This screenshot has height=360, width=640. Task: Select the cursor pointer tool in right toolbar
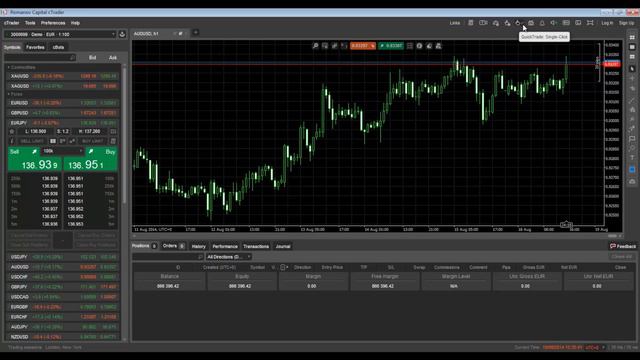[632, 68]
